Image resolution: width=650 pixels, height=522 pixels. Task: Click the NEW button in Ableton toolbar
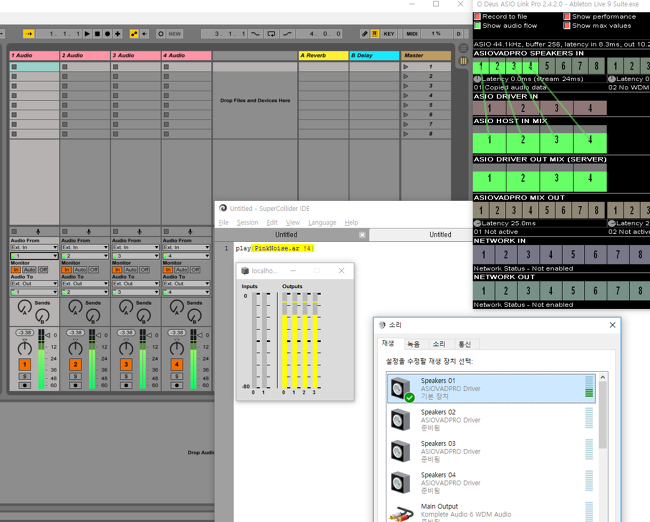tap(175, 34)
